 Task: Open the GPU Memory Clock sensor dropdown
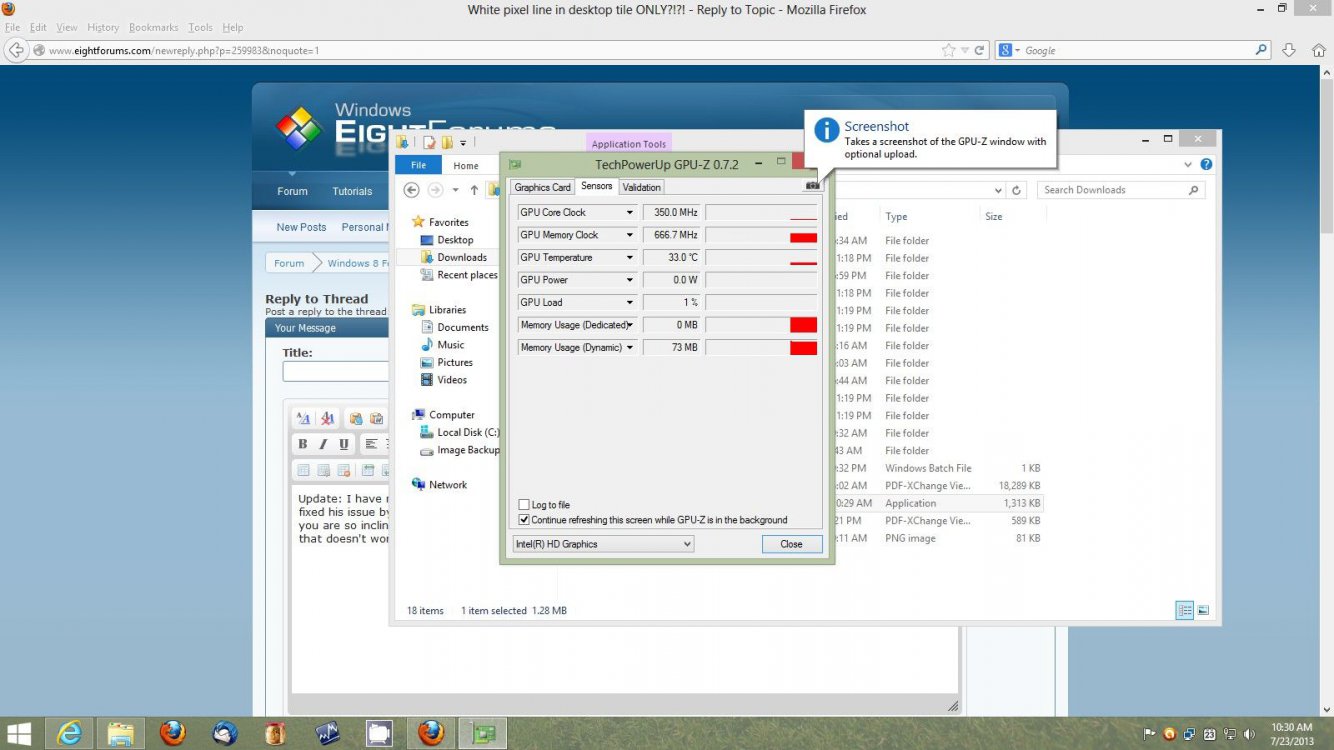click(x=630, y=235)
